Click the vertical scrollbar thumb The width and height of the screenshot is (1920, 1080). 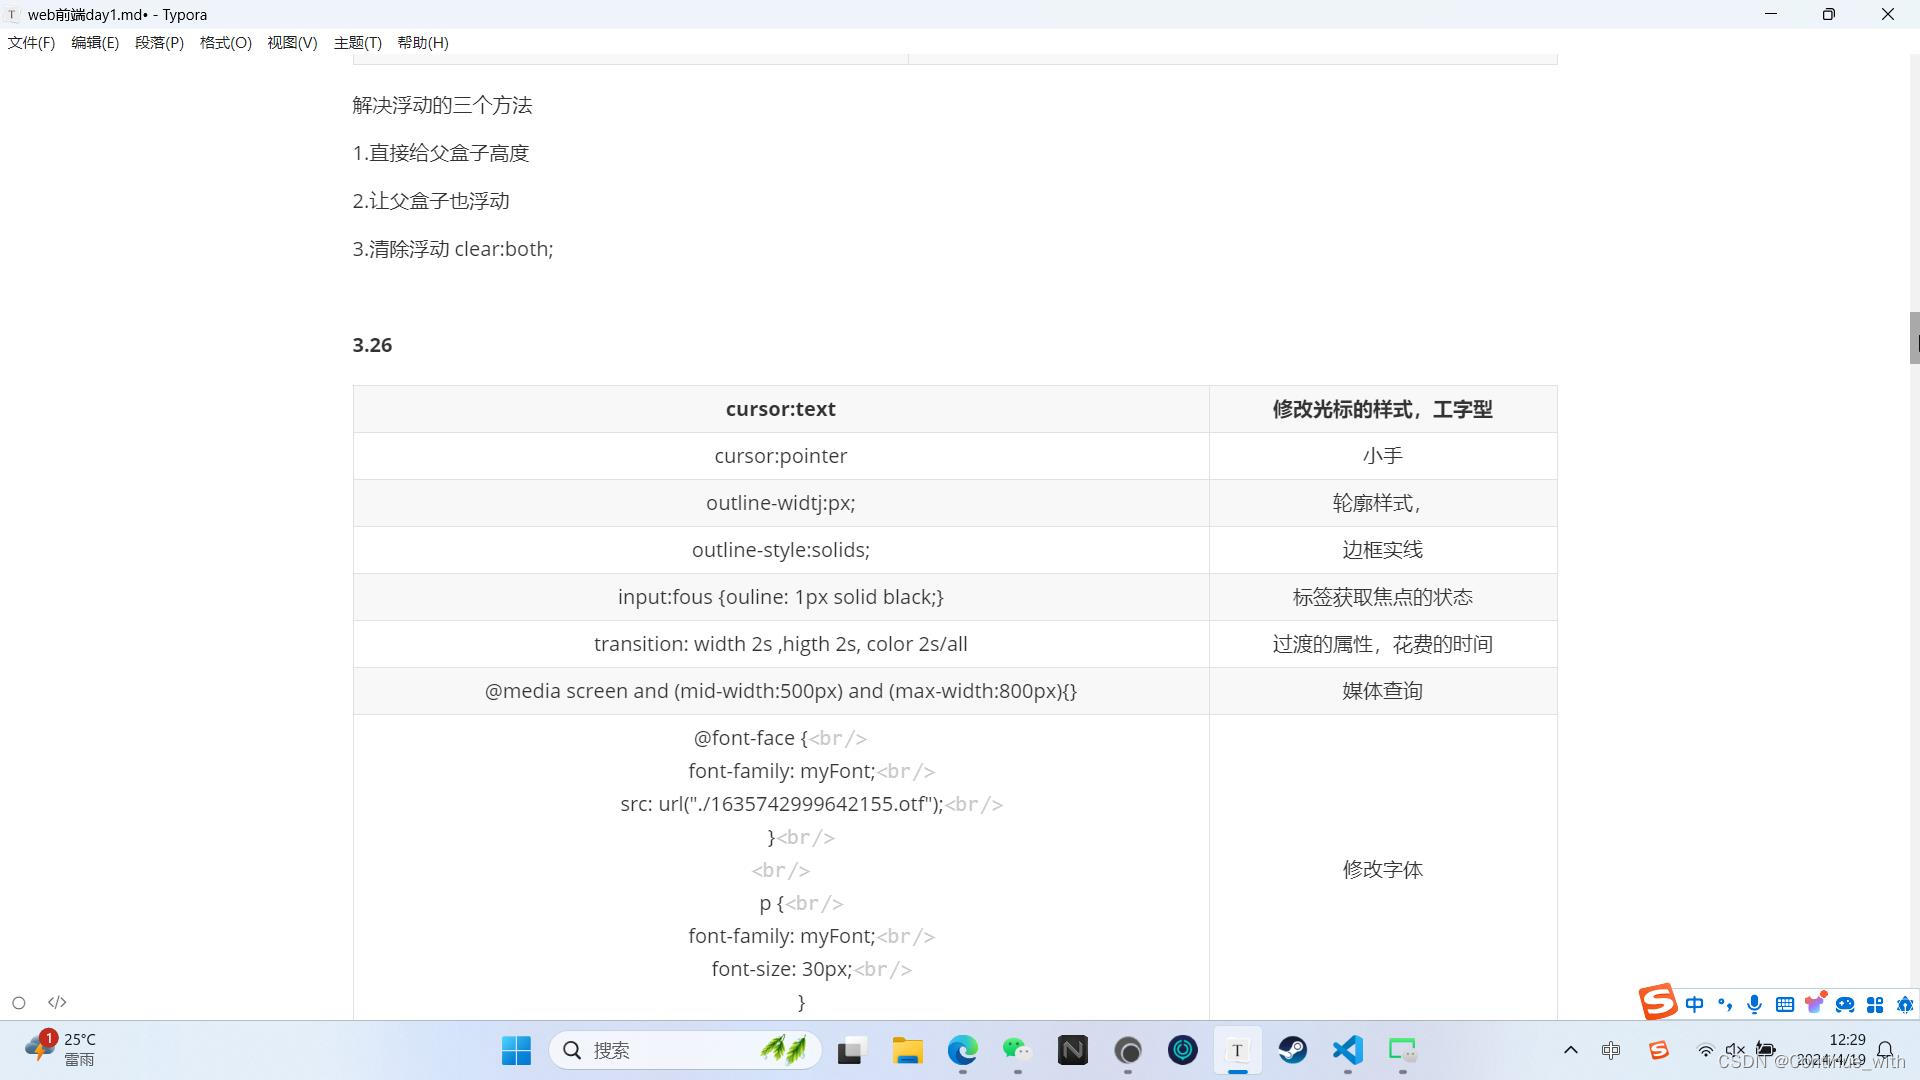coord(1914,338)
